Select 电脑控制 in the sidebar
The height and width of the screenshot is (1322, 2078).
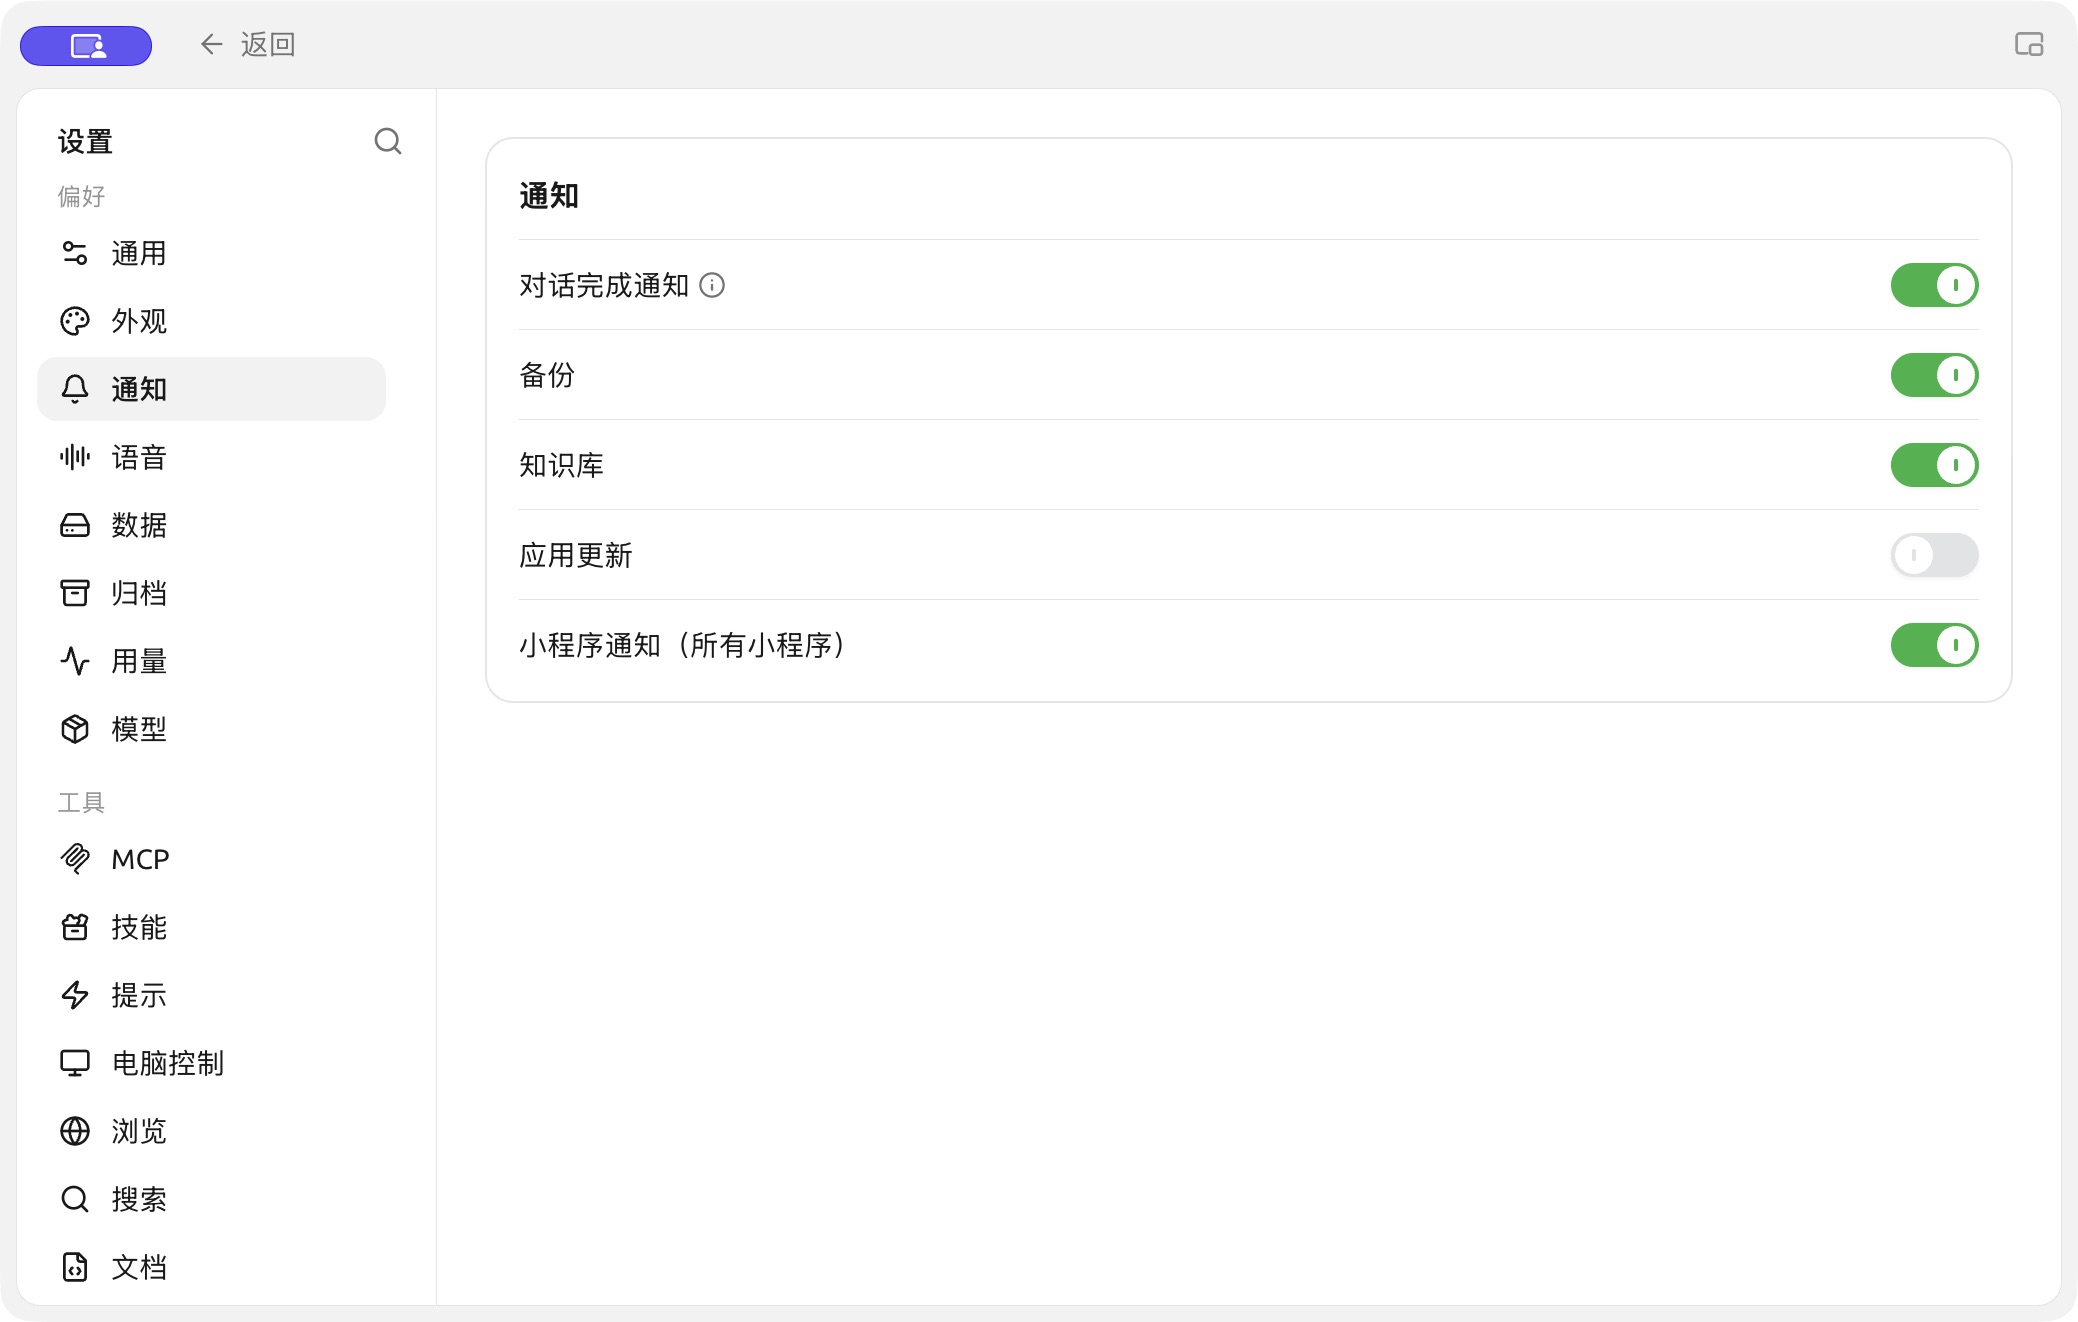coord(211,1063)
